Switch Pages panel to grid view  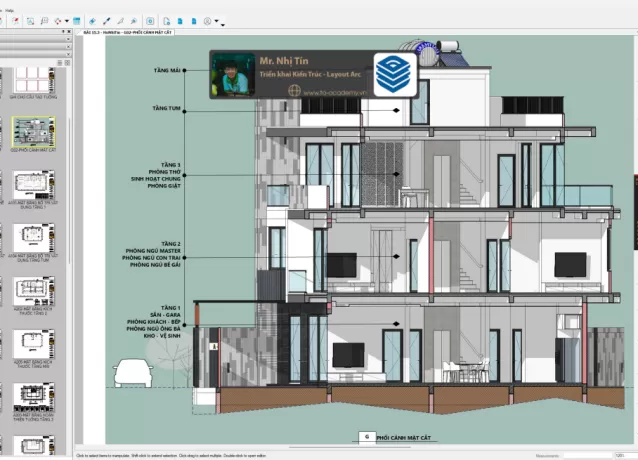(67, 63)
